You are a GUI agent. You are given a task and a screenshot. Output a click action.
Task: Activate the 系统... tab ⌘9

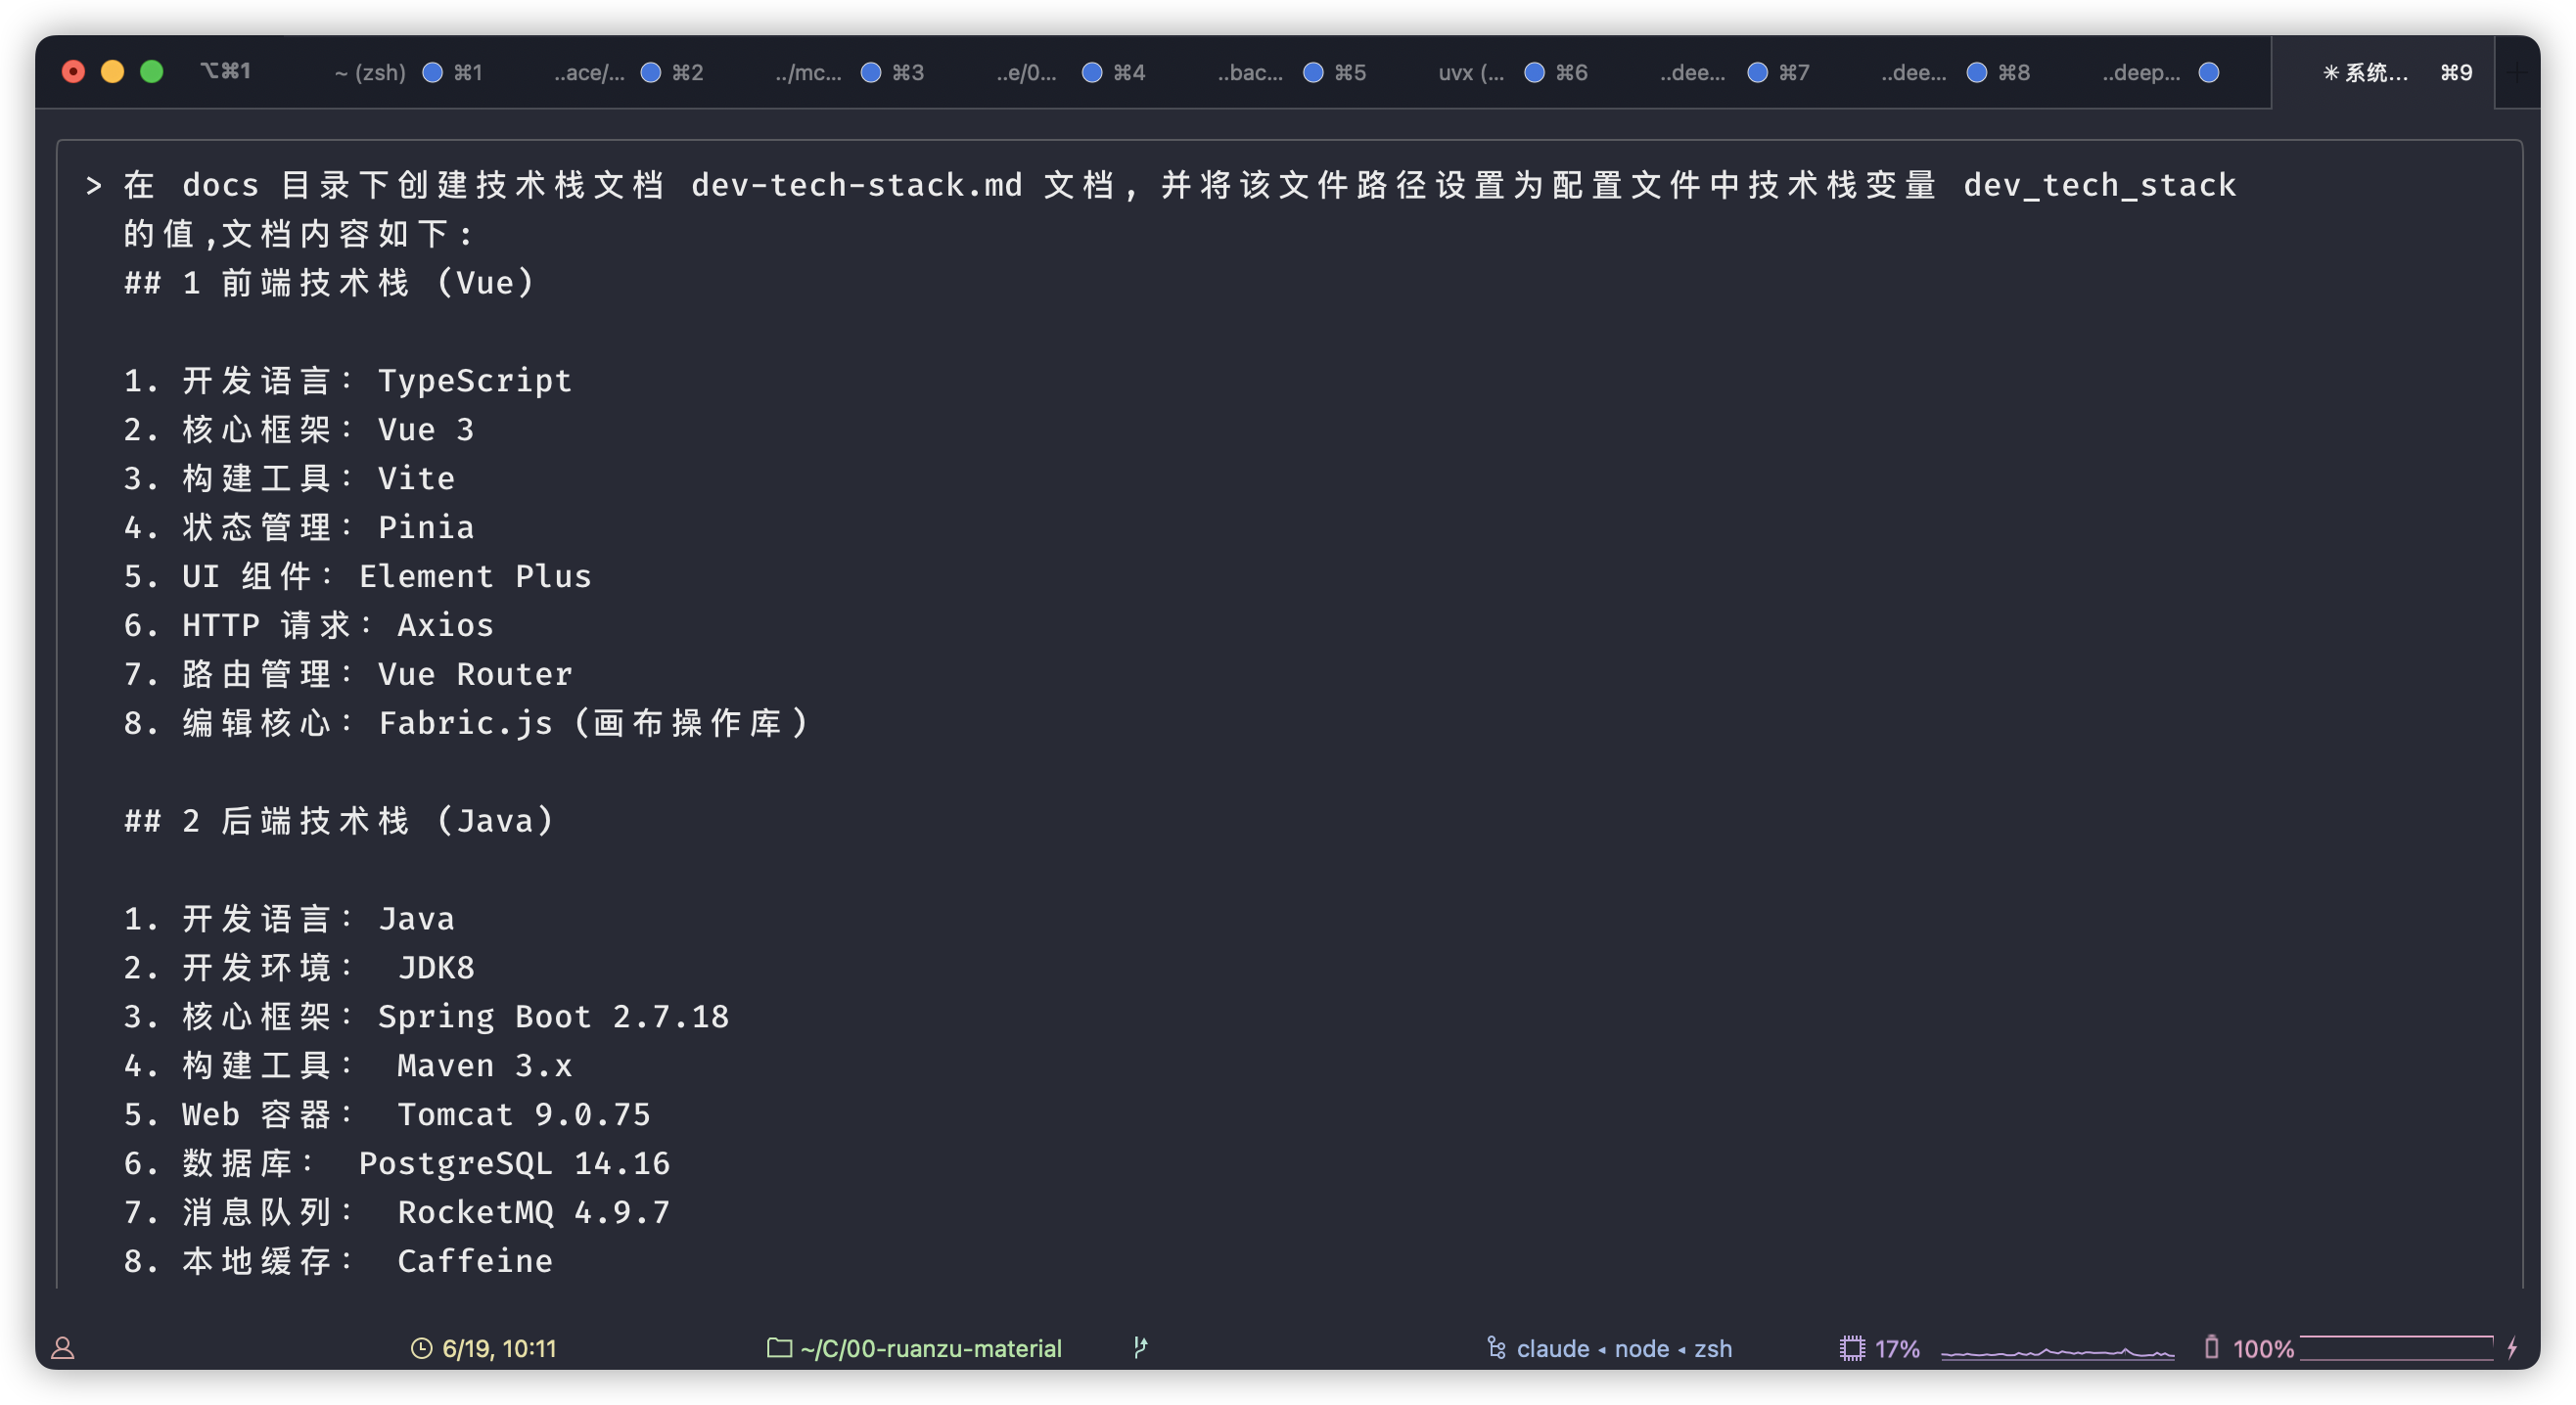2365,72
